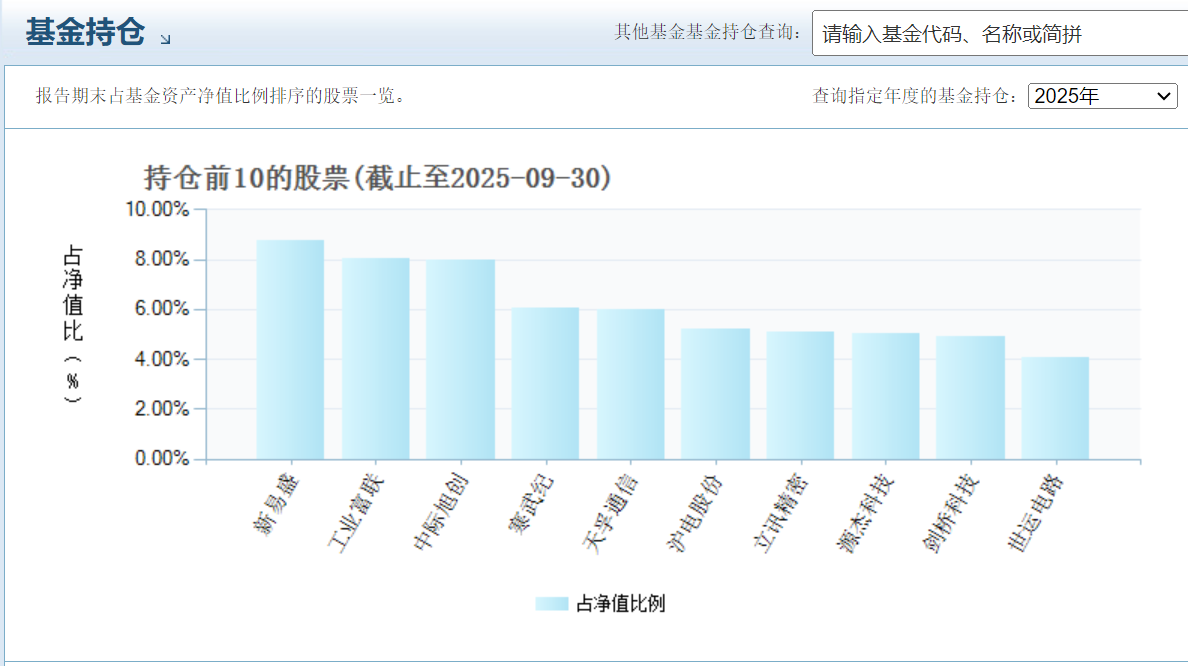Click the 其他基金基金持仓查询 label
This screenshot has height=666, width=1188.
pyautogui.click(x=705, y=33)
